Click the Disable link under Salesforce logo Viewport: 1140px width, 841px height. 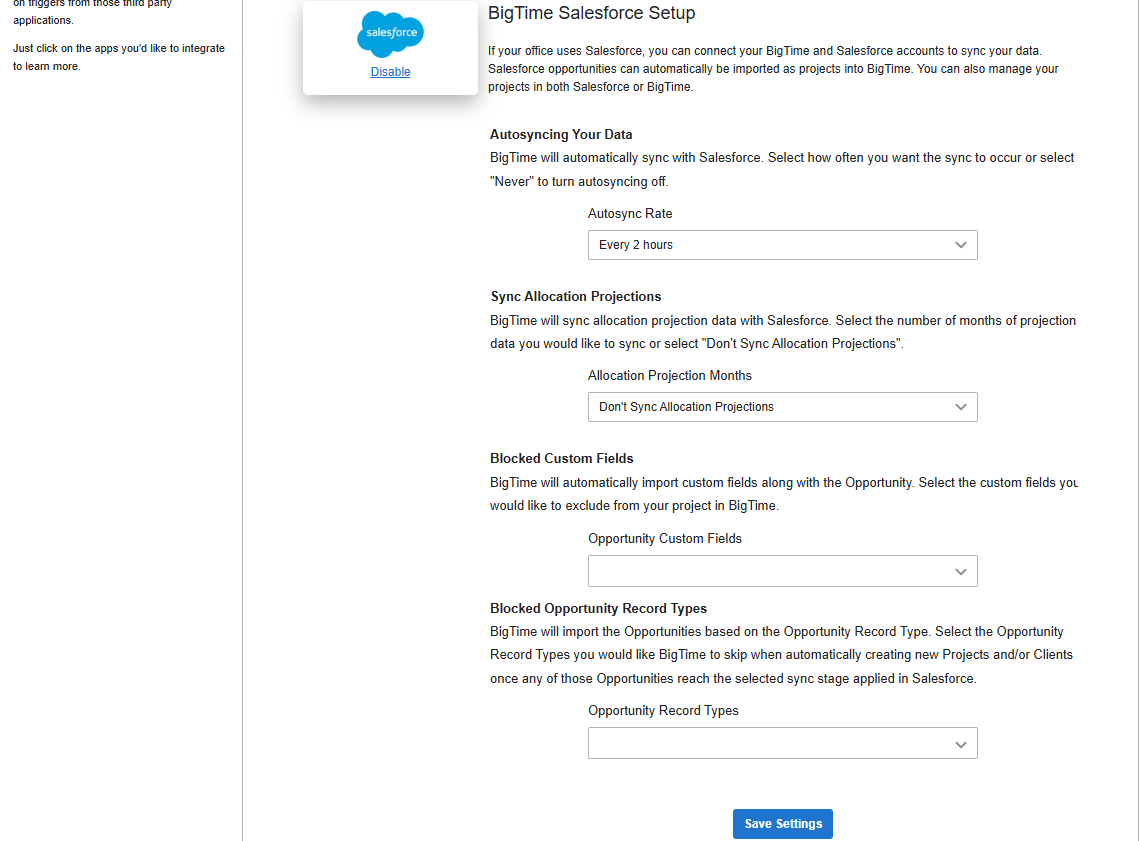[390, 72]
